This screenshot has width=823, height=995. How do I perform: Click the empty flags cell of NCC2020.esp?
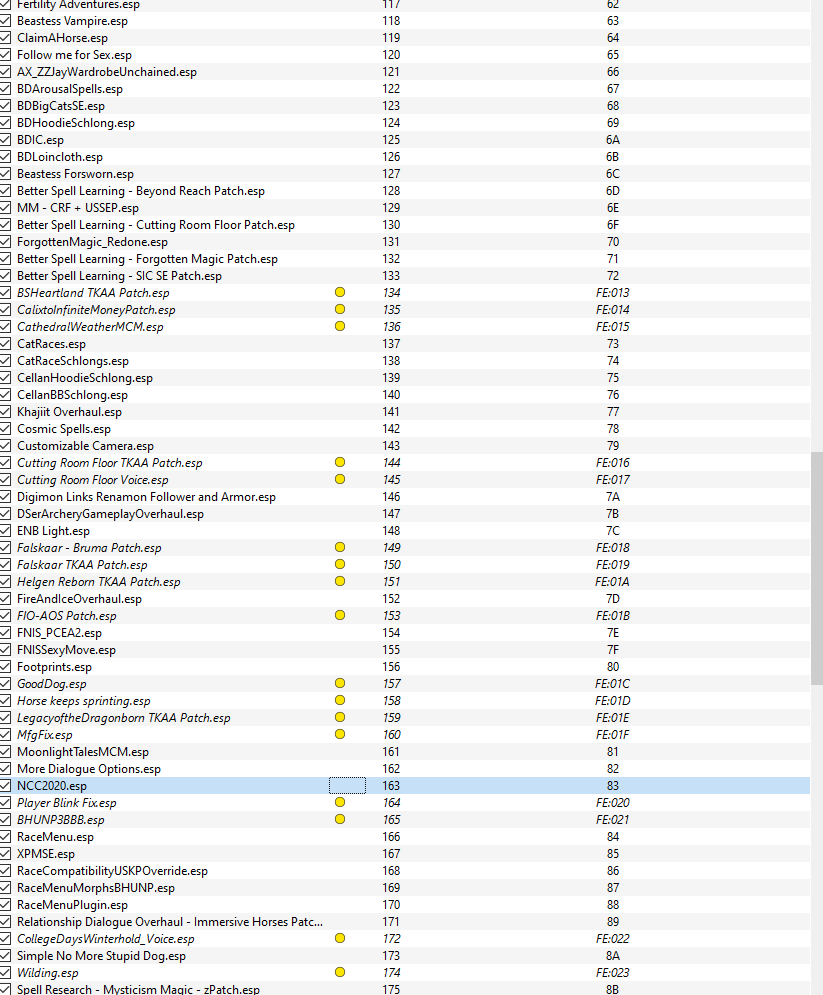(x=347, y=786)
